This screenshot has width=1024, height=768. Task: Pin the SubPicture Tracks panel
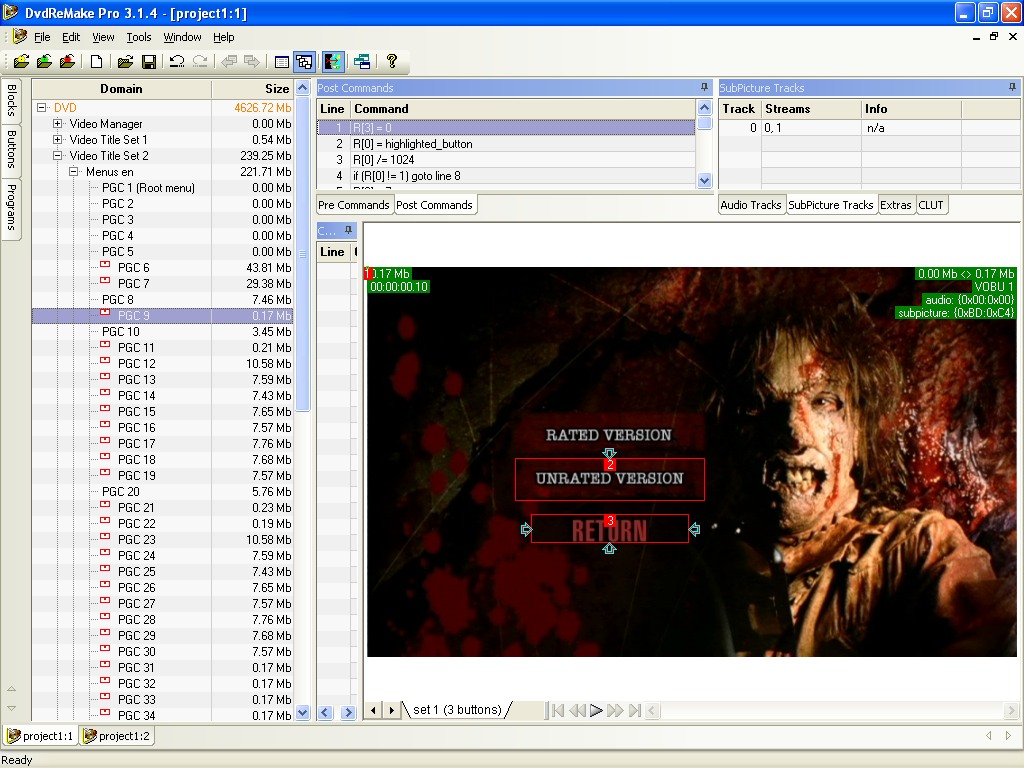1012,87
